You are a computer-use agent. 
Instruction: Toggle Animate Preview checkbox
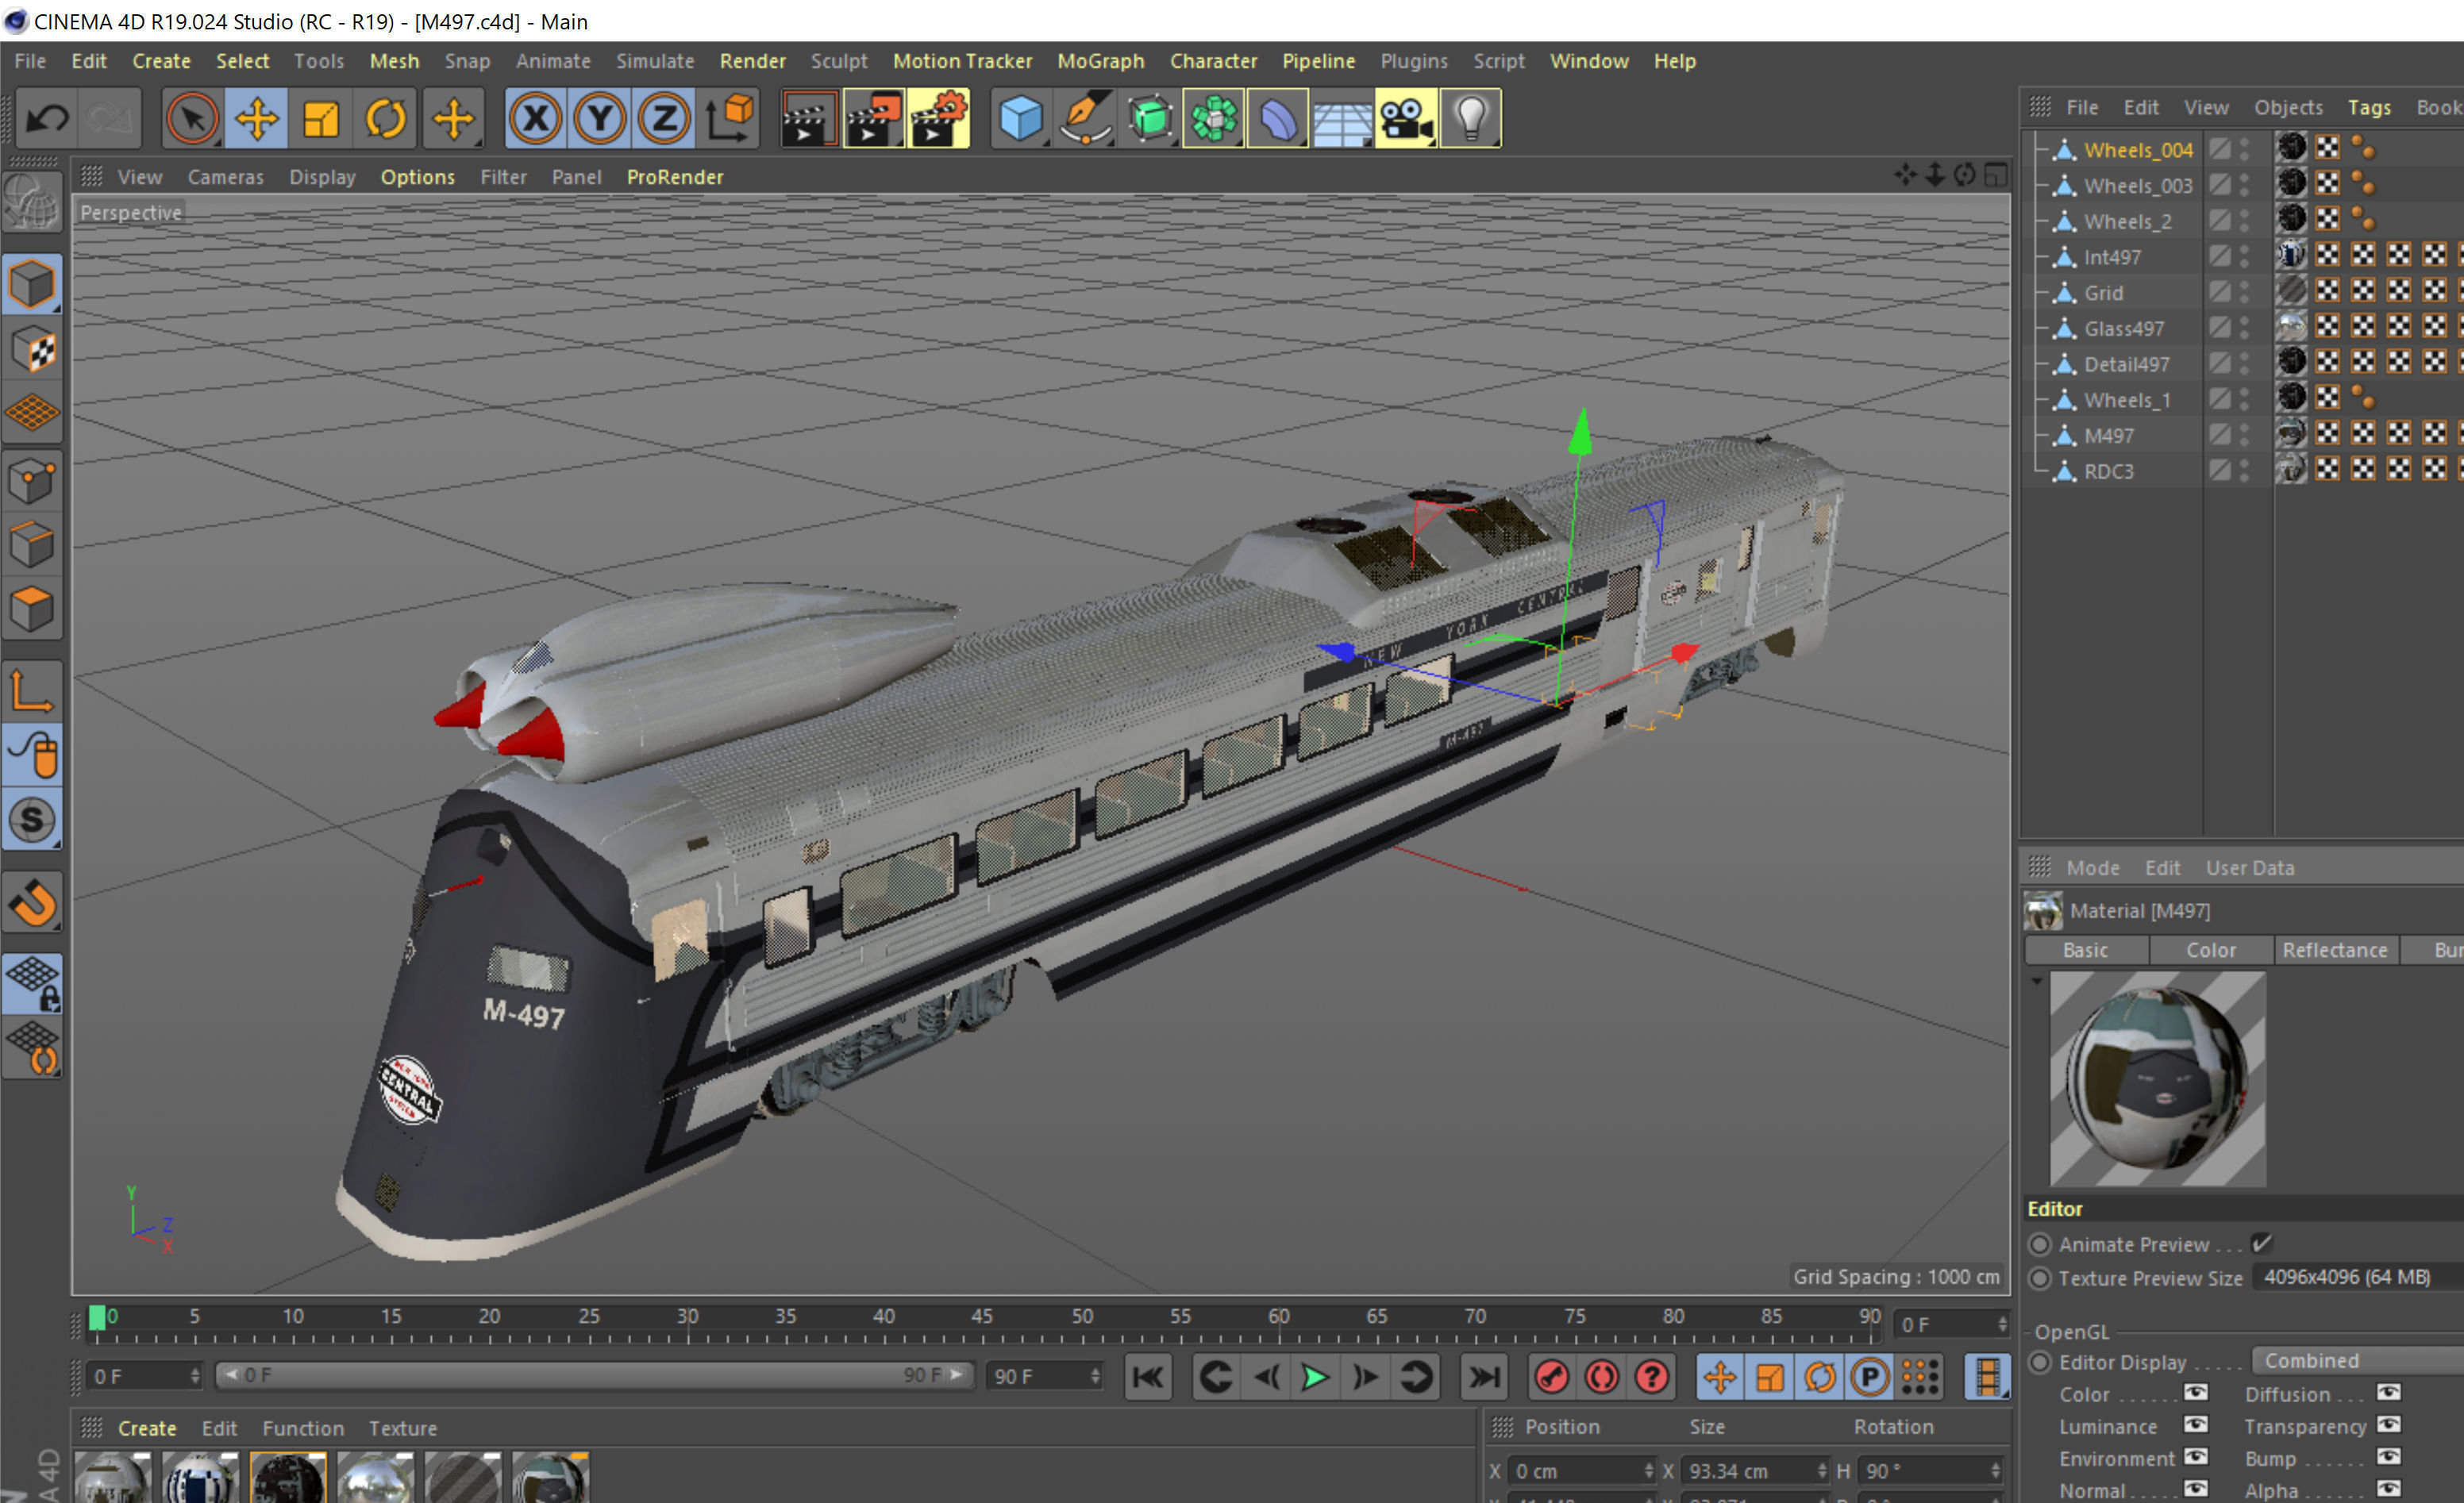click(2261, 1243)
